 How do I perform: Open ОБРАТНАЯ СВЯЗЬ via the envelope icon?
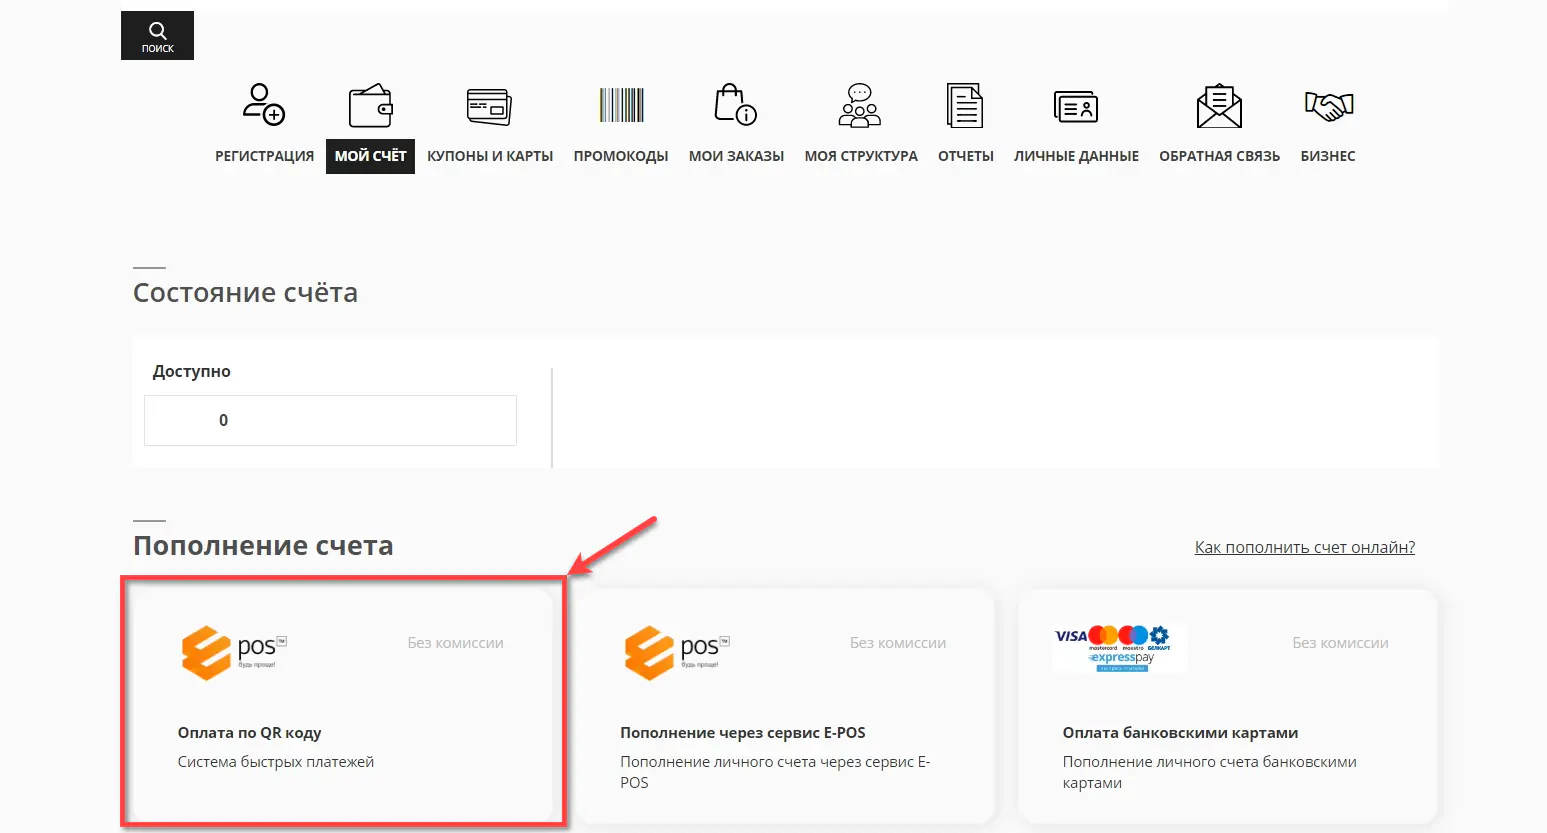(x=1218, y=104)
